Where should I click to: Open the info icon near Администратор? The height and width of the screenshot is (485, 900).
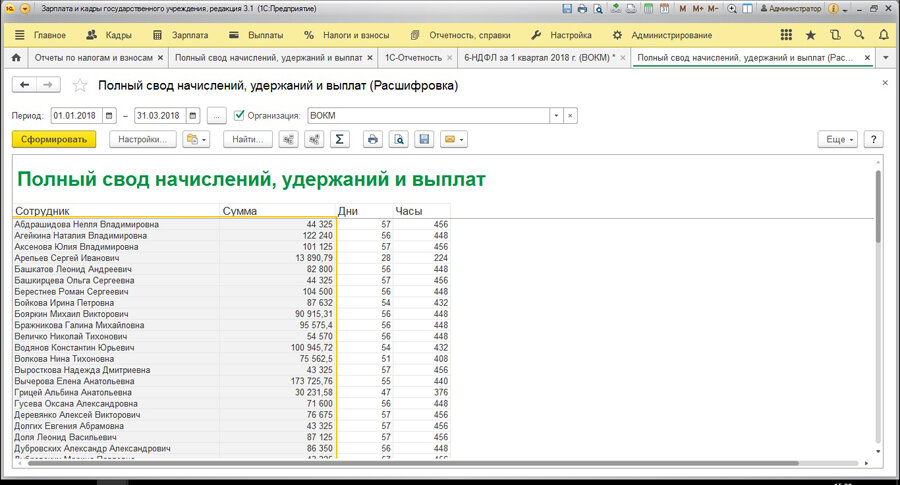click(x=833, y=9)
